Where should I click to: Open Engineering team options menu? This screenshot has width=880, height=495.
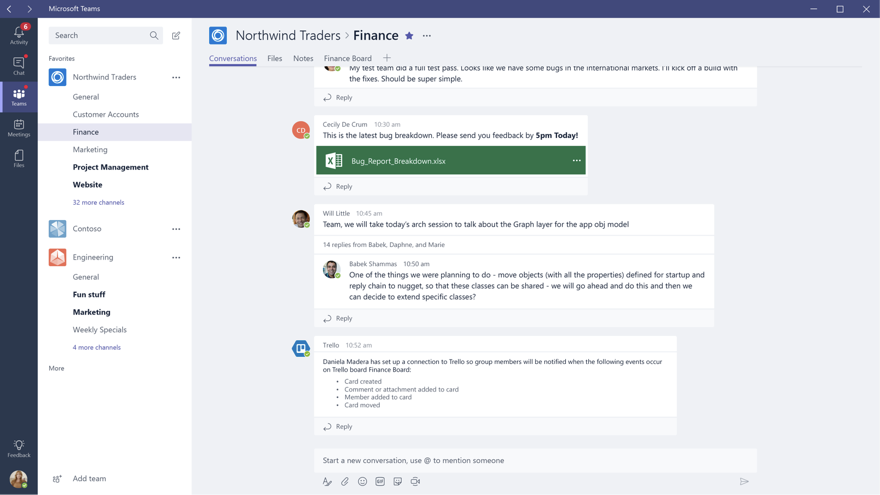click(x=176, y=258)
